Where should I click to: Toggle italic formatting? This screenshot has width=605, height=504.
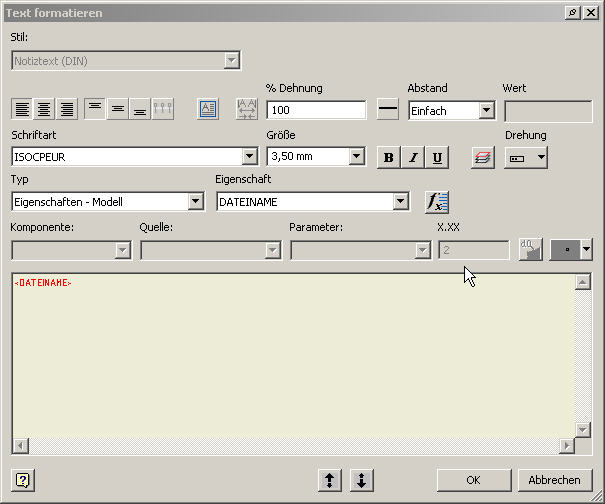tap(413, 157)
